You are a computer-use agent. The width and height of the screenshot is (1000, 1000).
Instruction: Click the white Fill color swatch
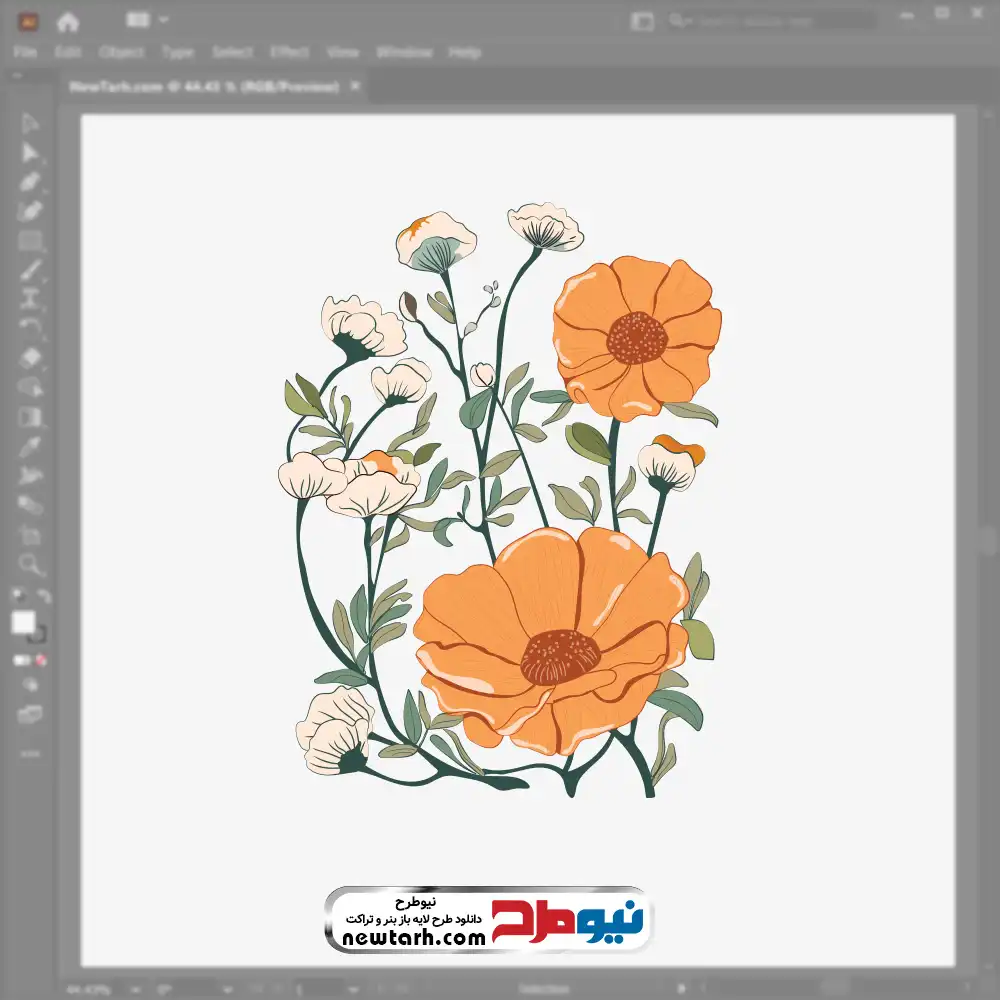23,623
